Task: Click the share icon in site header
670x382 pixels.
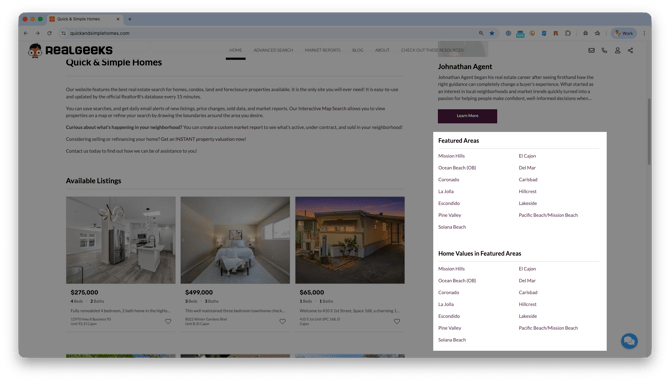Action: [630, 50]
